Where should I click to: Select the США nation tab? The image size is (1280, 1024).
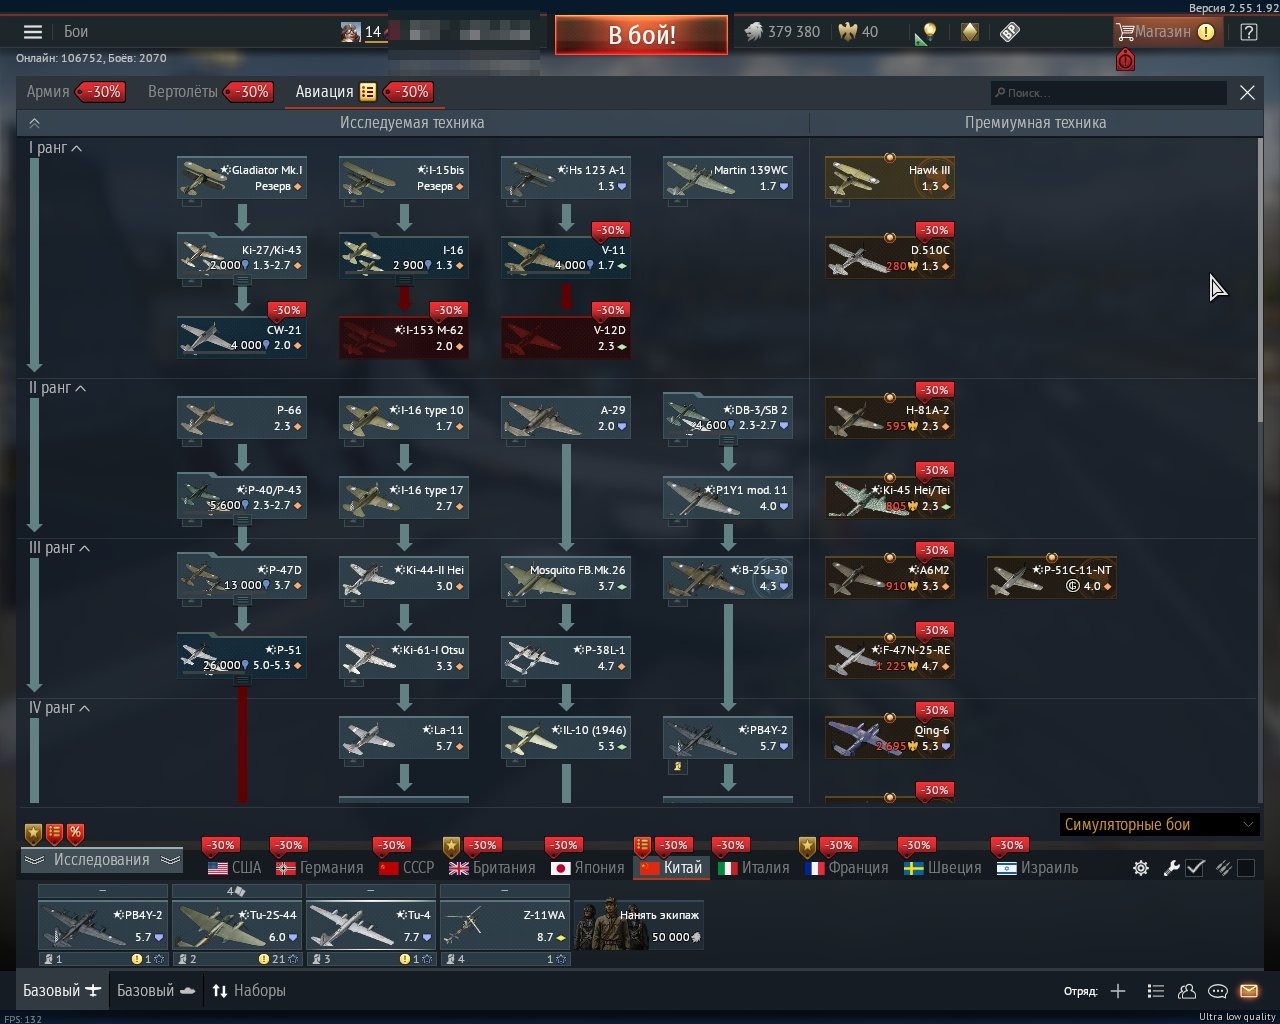tap(235, 868)
